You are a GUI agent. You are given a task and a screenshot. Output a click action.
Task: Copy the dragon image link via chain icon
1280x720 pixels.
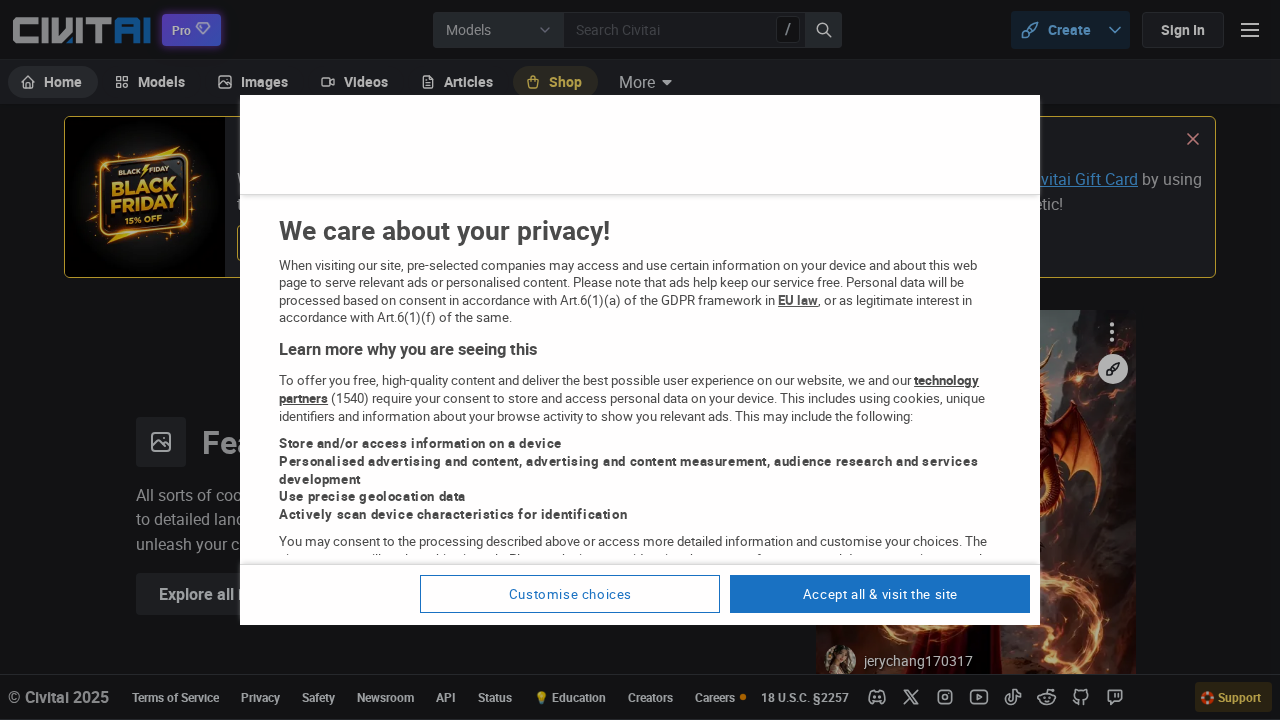click(x=1112, y=368)
